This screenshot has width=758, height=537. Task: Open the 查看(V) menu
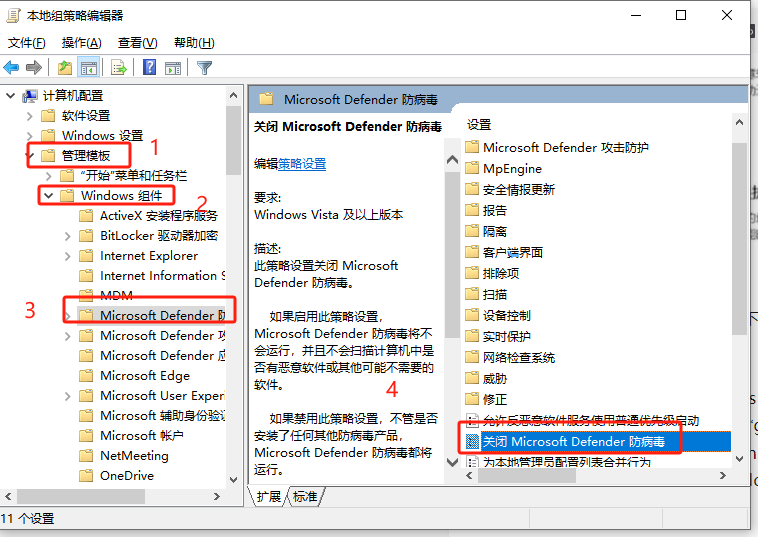coord(138,43)
